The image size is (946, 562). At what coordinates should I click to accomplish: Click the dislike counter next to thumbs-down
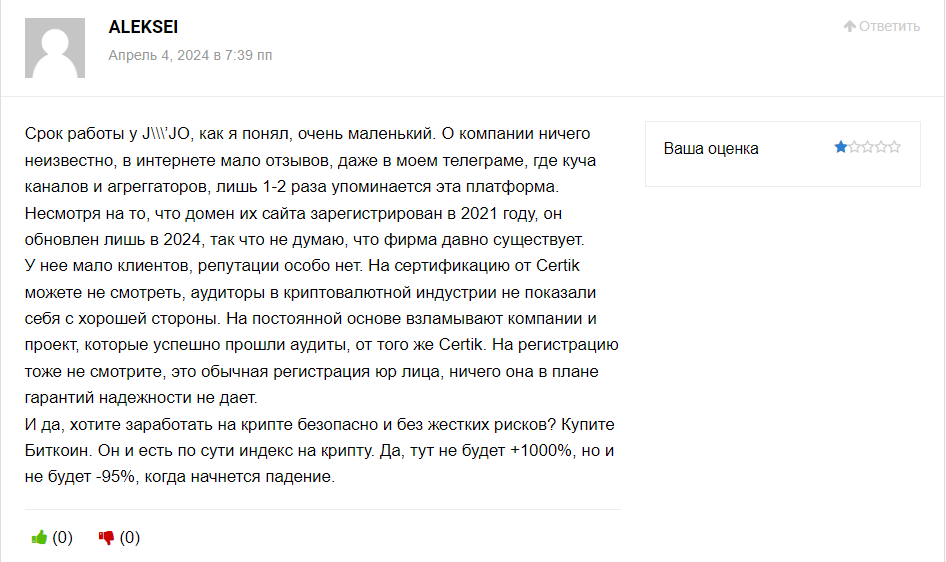point(130,537)
